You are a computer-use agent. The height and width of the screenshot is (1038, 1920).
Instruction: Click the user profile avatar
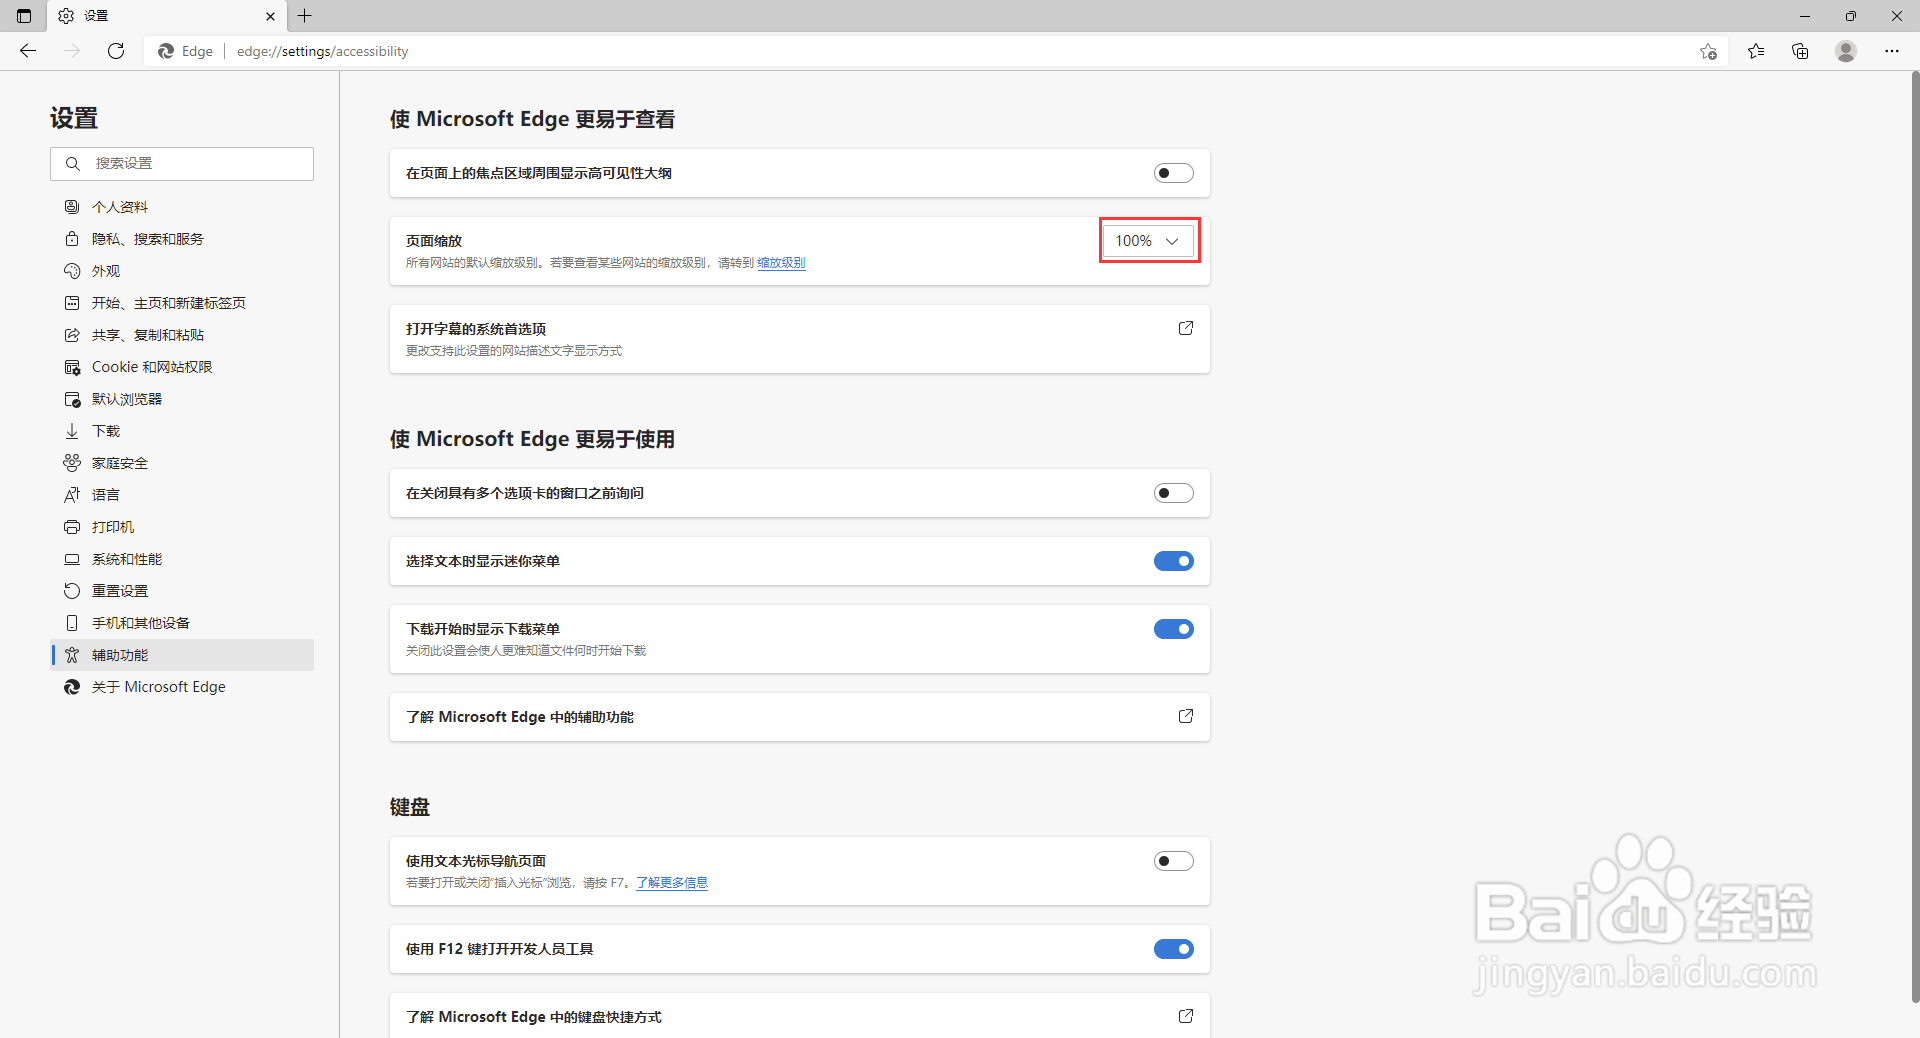pyautogui.click(x=1846, y=51)
